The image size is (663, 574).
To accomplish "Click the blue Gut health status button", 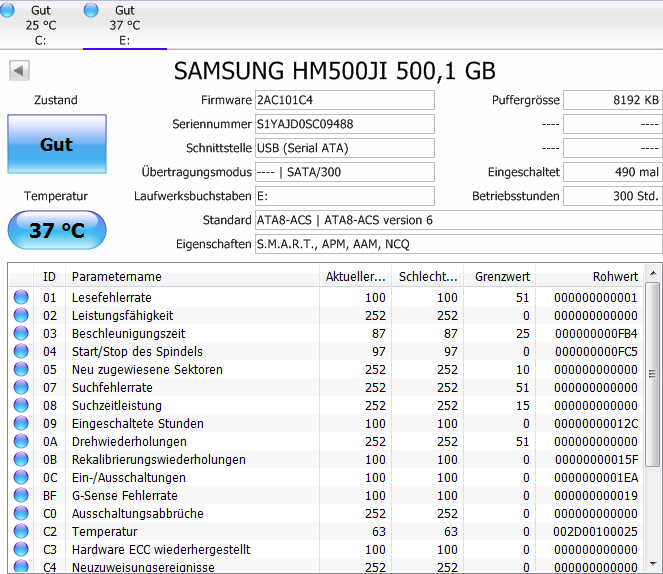I will pos(57,144).
